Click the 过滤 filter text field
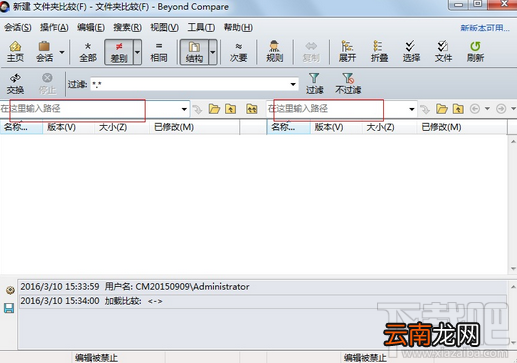This screenshot has height=363, width=517. tap(189, 84)
